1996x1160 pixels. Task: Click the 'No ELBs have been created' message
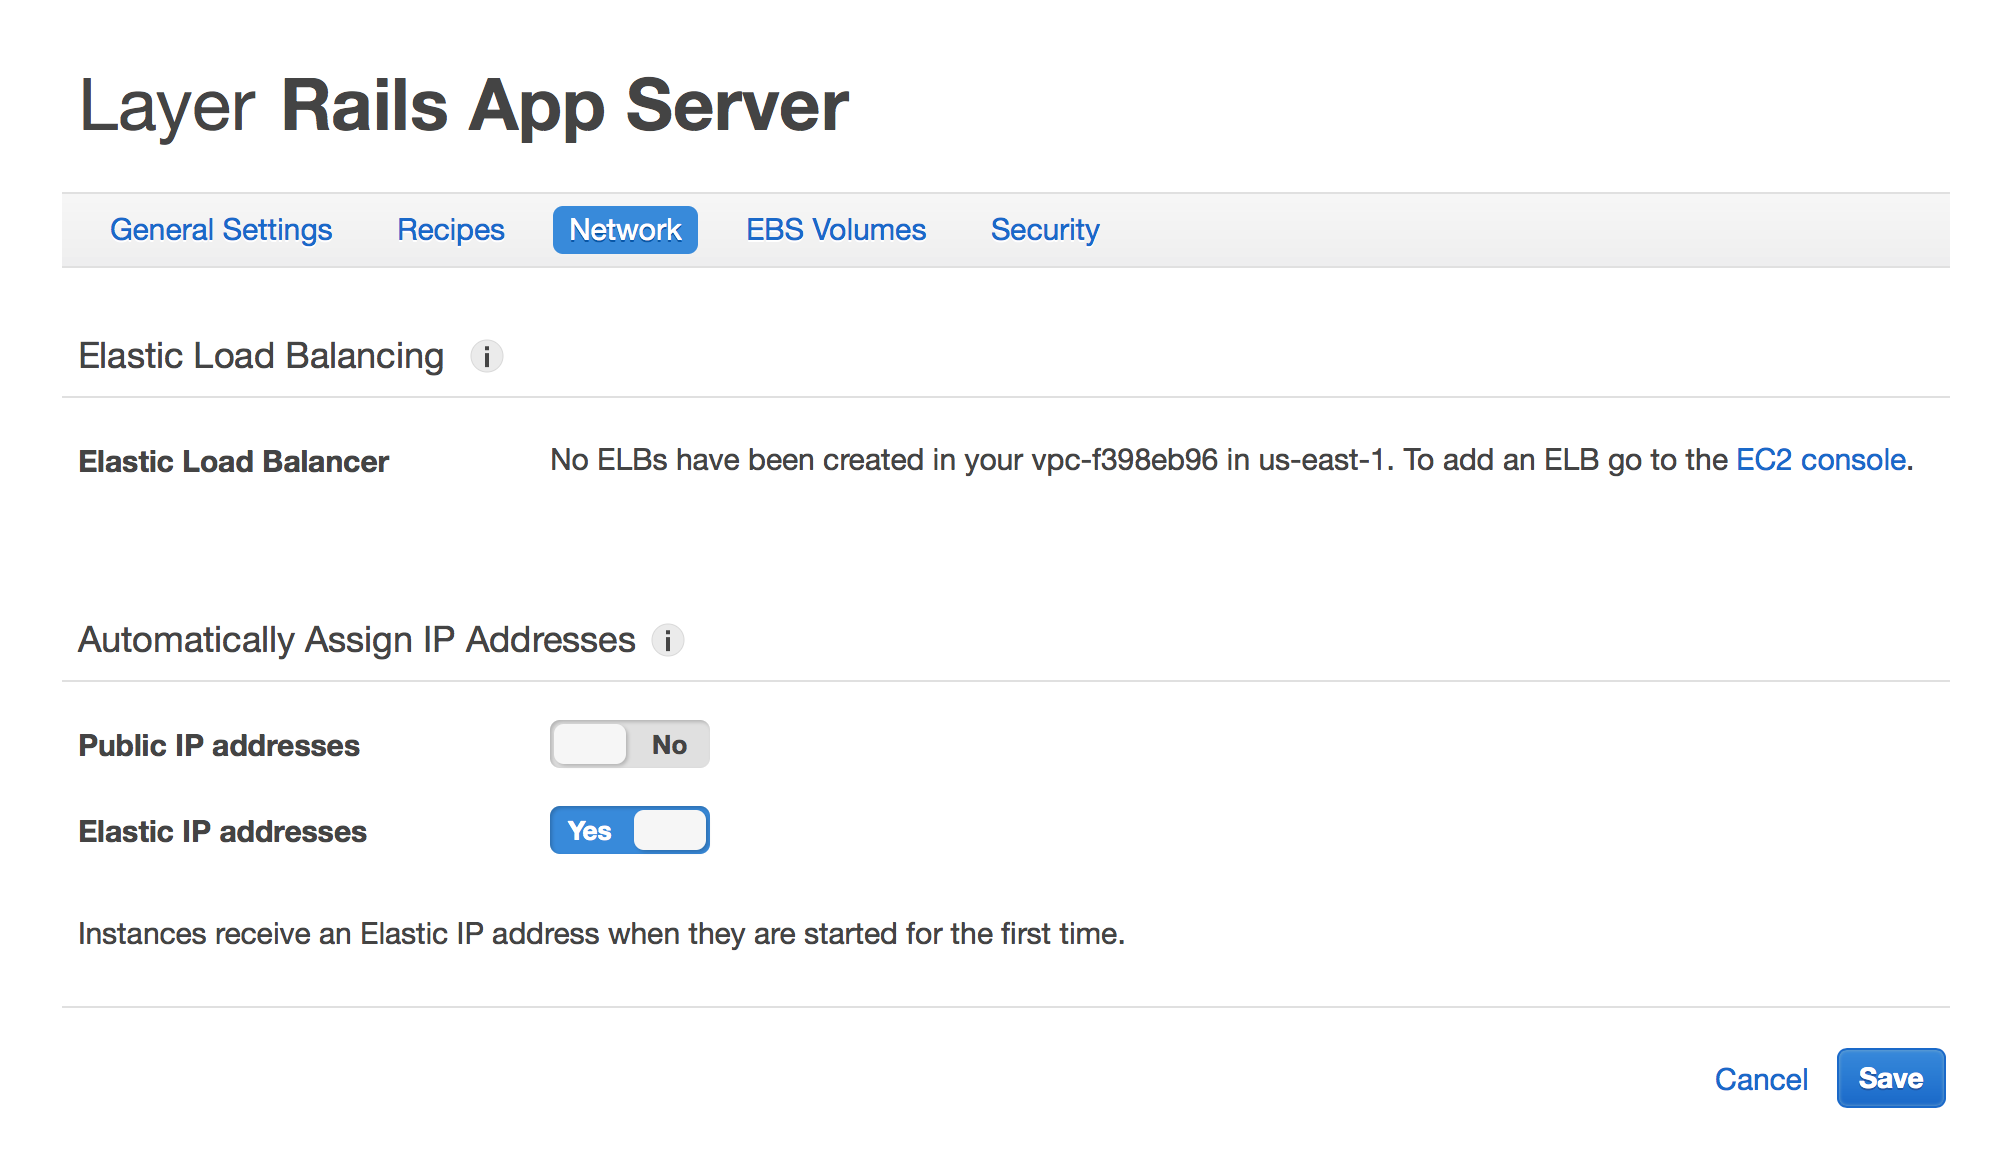1232,460
